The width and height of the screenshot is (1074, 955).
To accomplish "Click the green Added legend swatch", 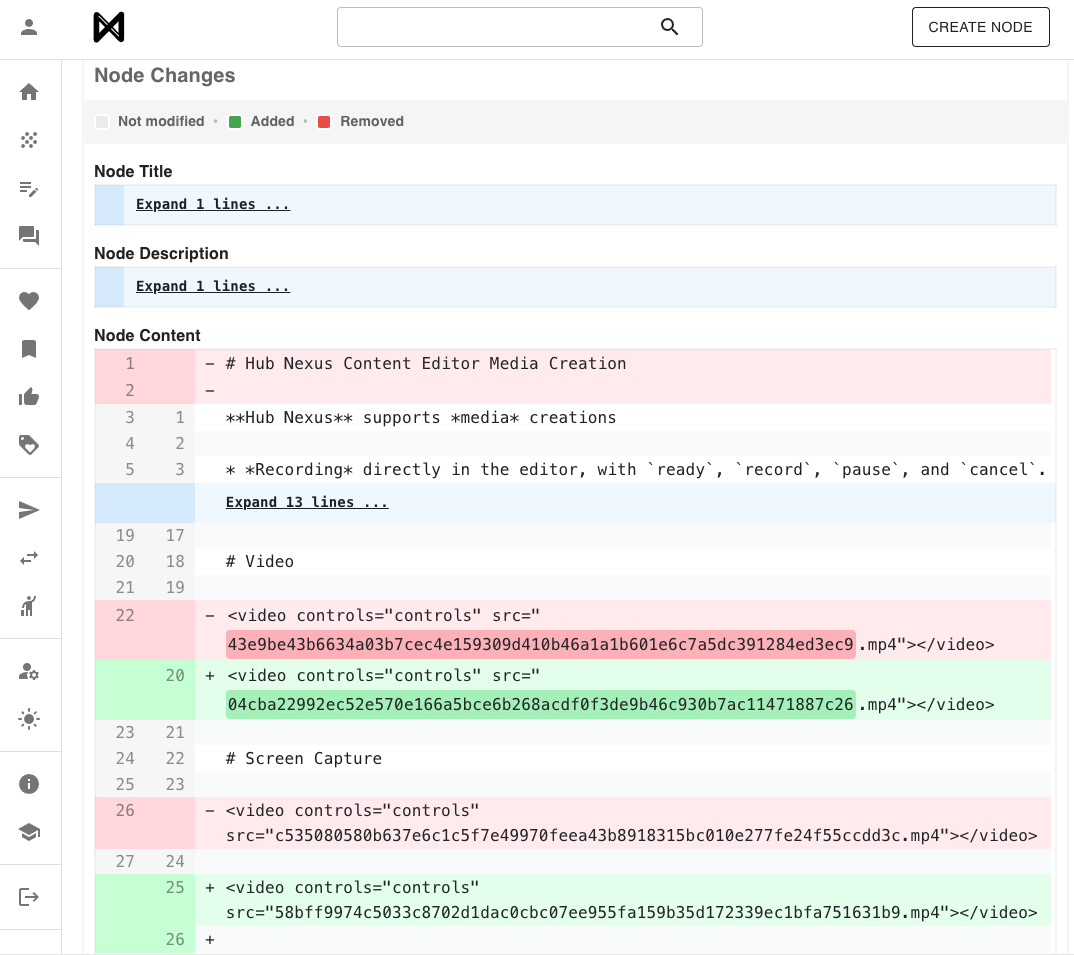I will pyautogui.click(x=235, y=122).
